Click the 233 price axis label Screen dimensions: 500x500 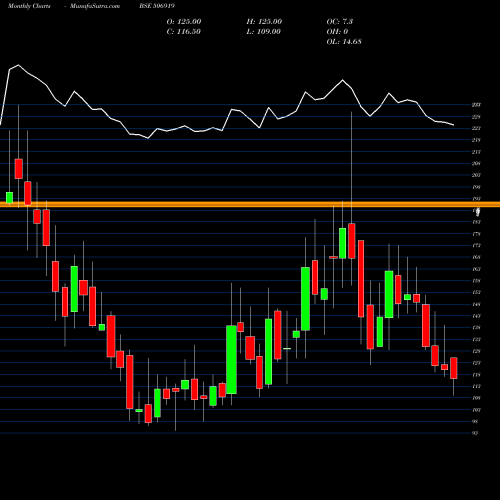476,105
